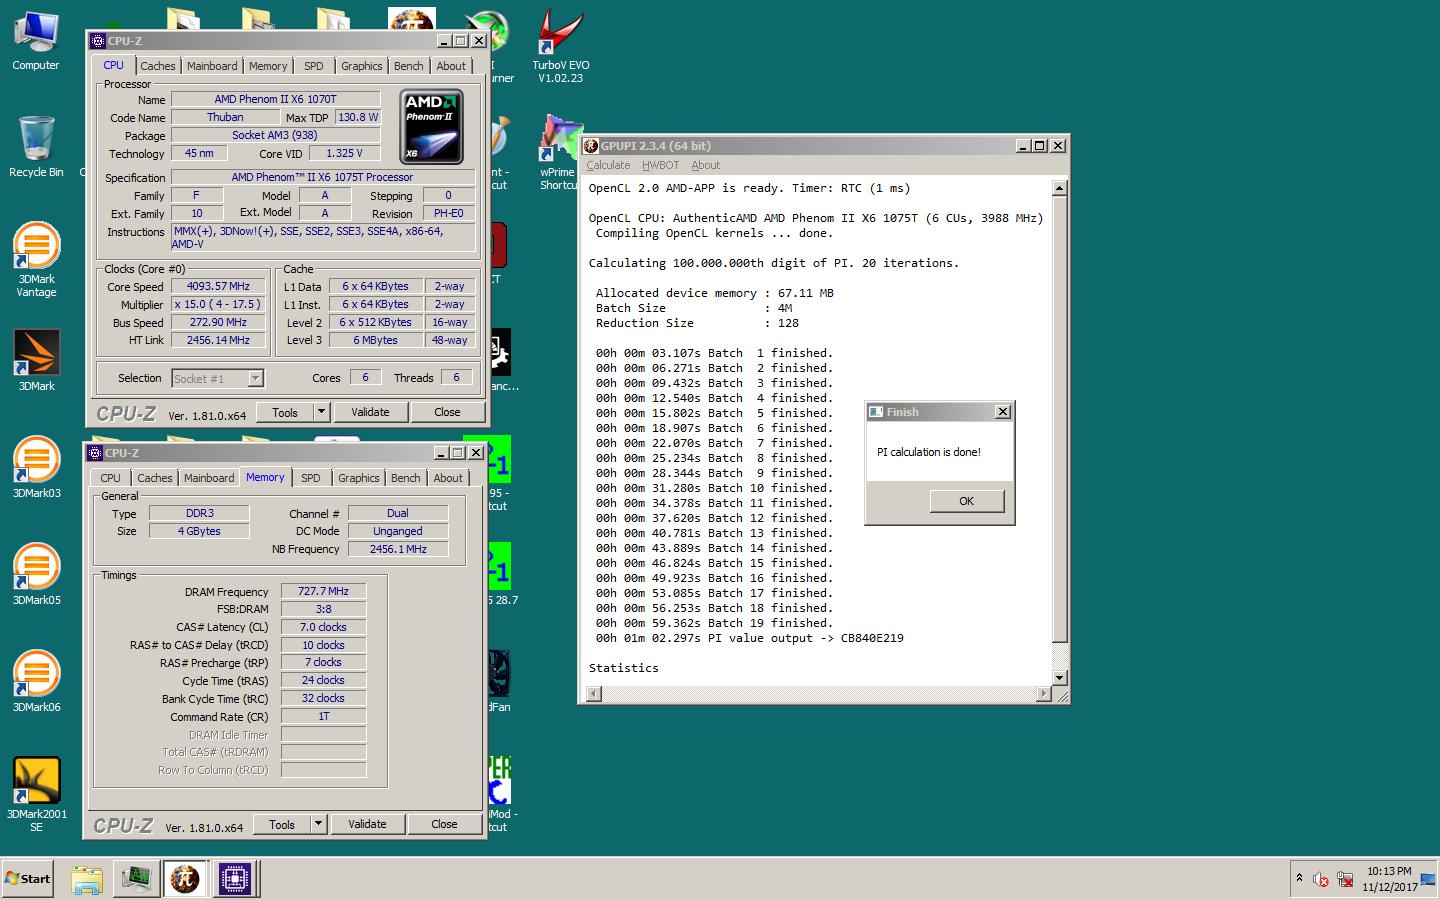The height and width of the screenshot is (900, 1440).
Task: Launch 3DMark06 shortcut
Action: tap(36, 681)
